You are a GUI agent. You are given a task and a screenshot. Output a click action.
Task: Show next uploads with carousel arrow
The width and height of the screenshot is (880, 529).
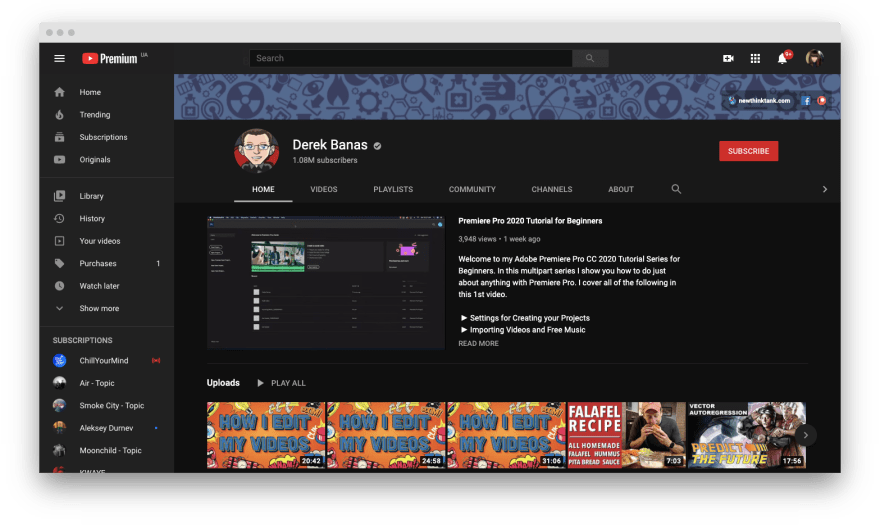805,435
